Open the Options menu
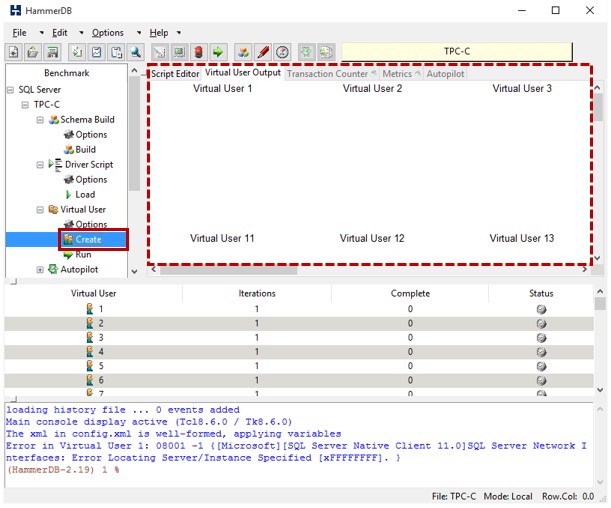The image size is (611, 508). [108, 32]
